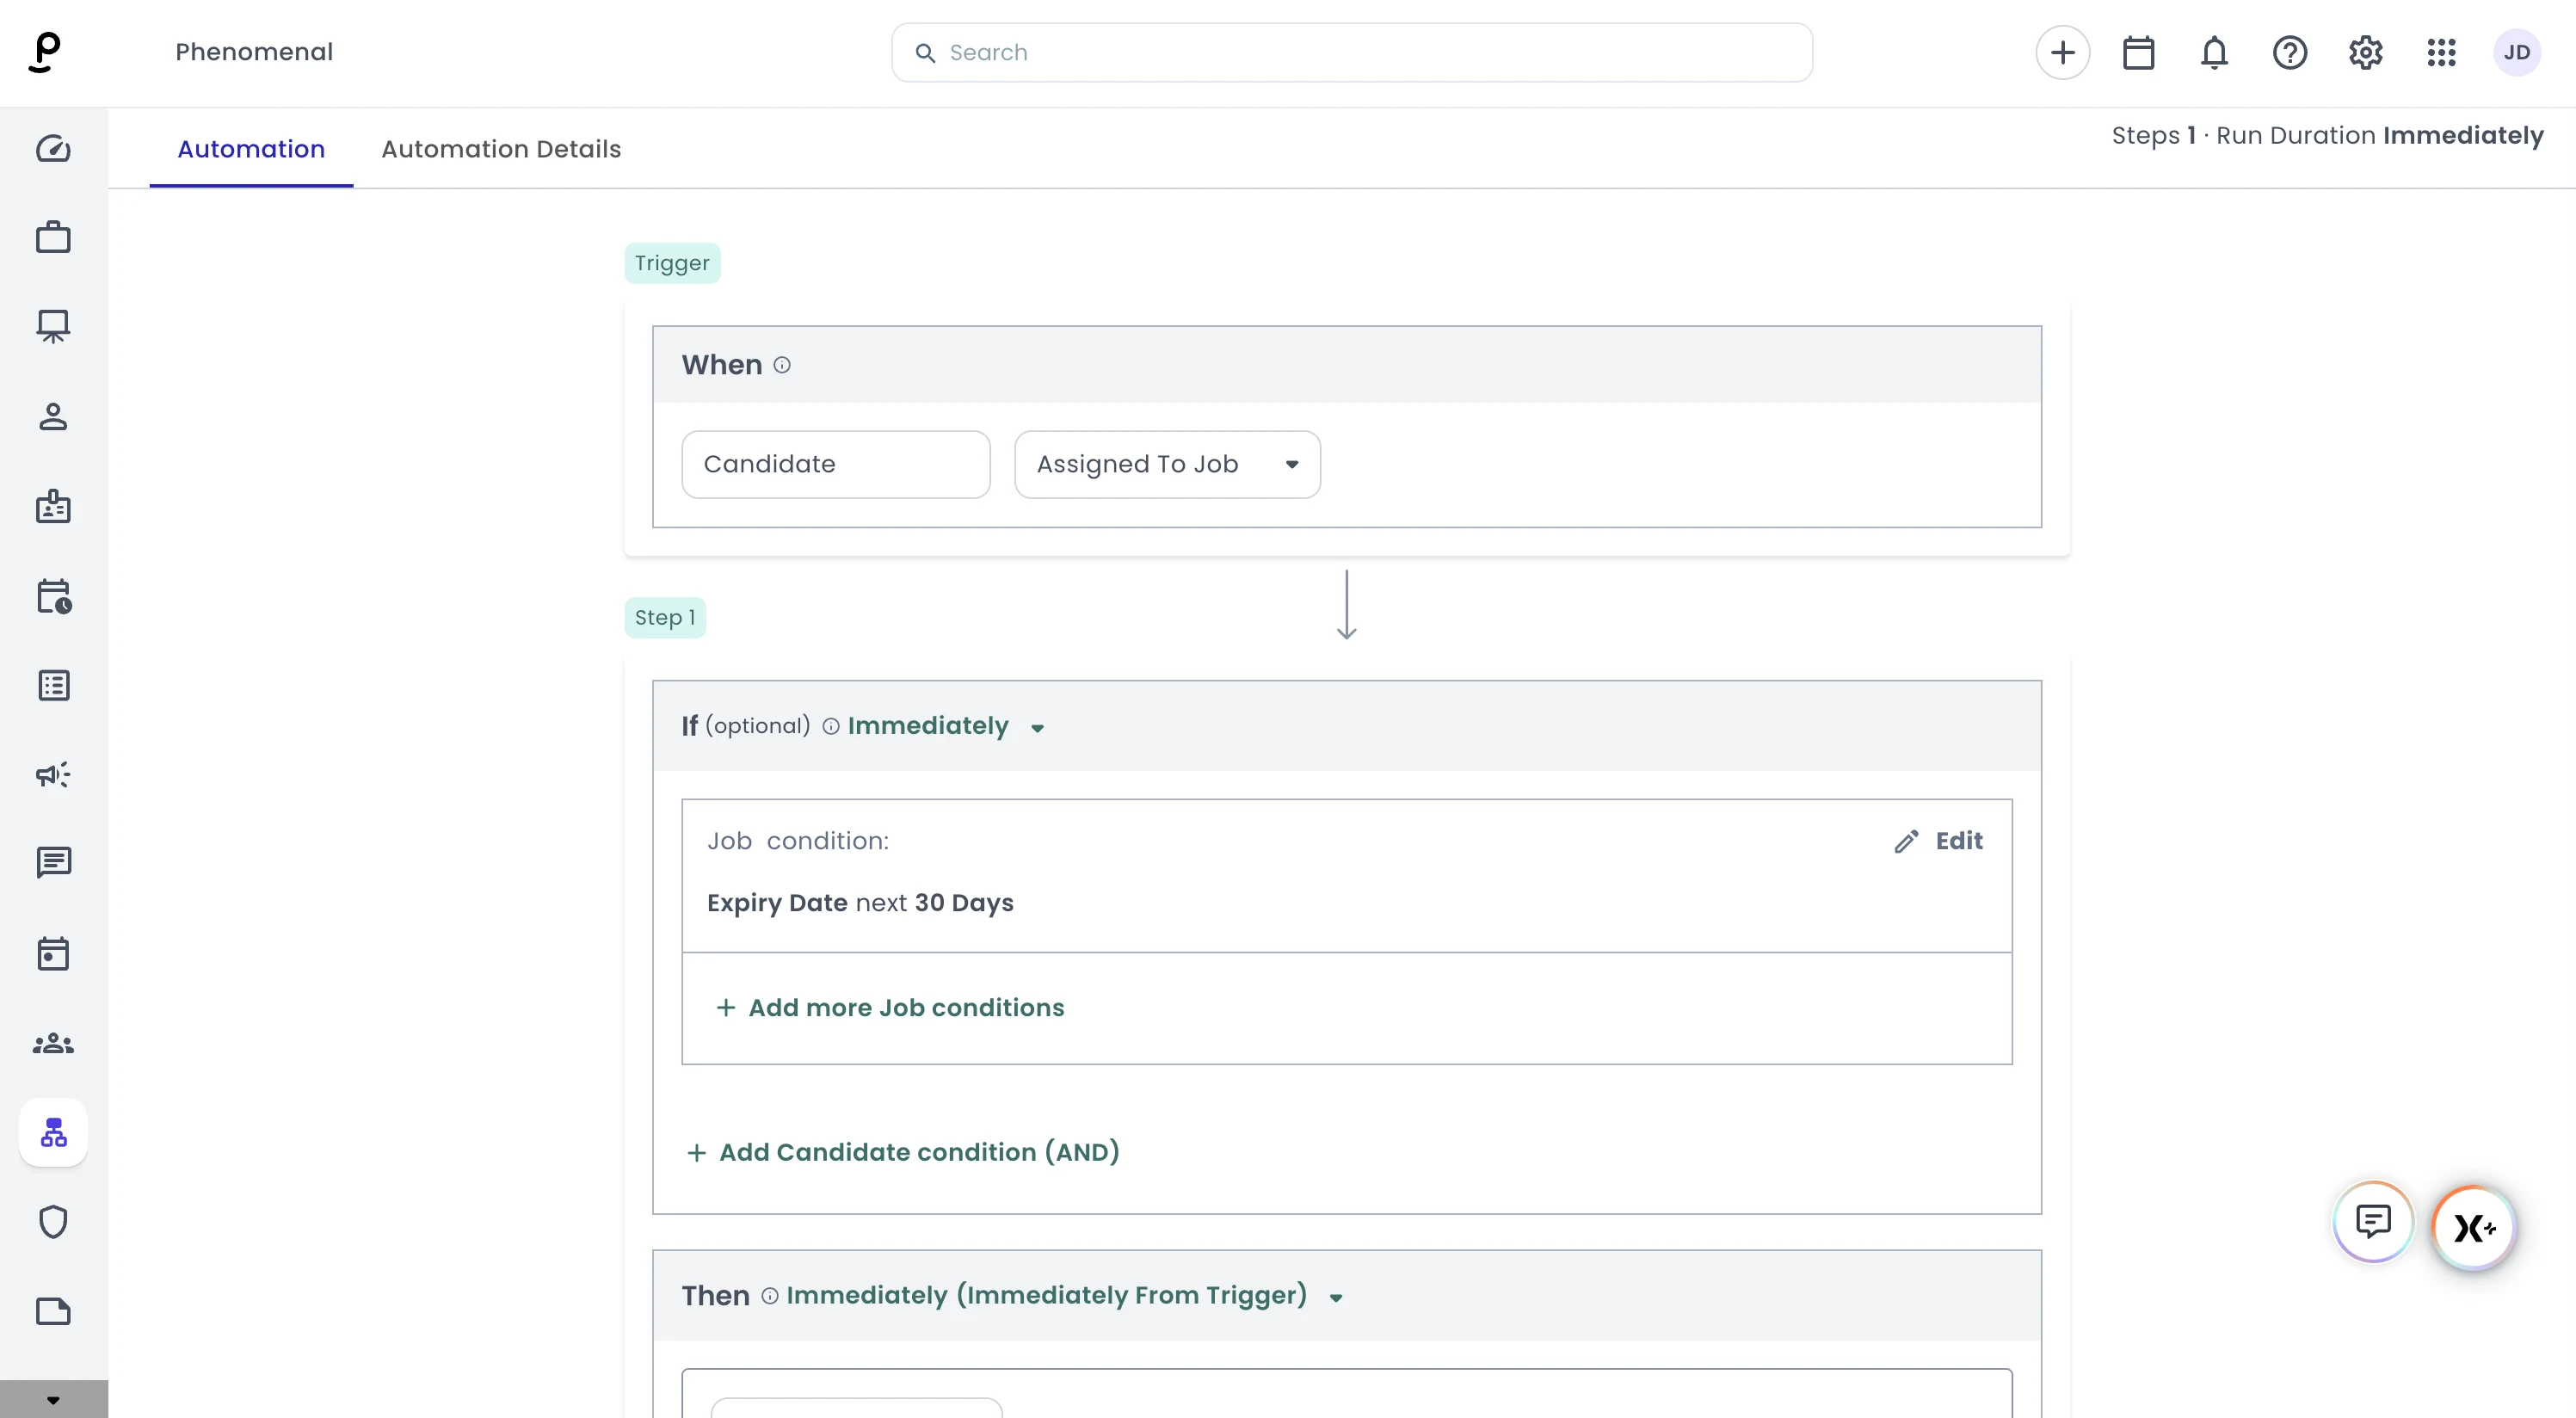Open the chat feedback floating button

[x=2373, y=1221]
